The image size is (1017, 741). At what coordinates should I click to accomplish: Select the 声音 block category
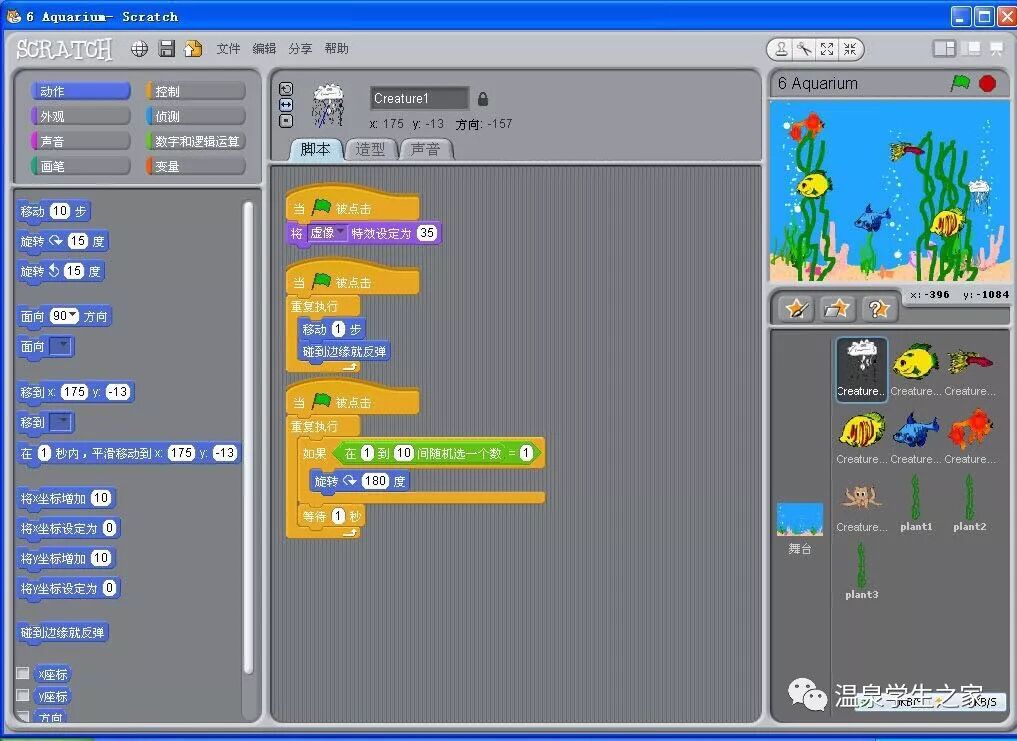click(80, 141)
